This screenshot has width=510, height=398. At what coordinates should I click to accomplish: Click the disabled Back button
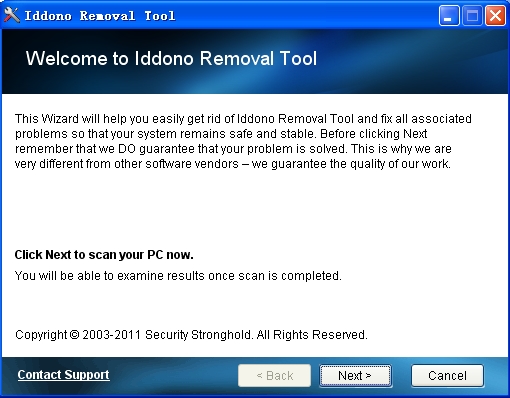click(x=274, y=376)
